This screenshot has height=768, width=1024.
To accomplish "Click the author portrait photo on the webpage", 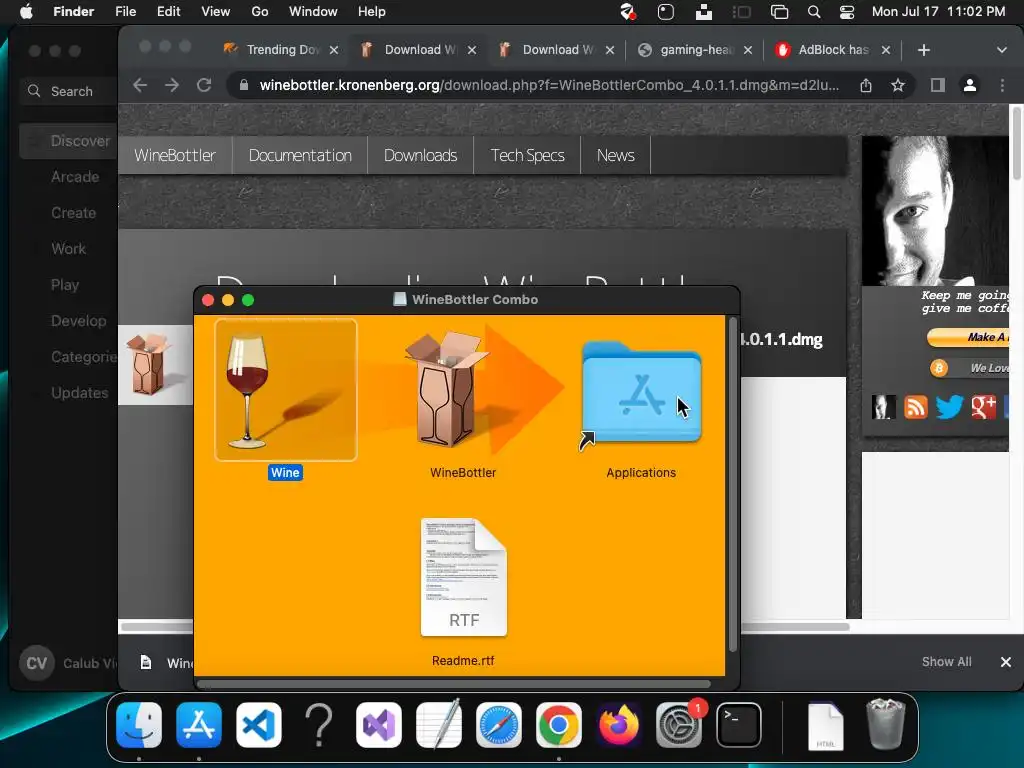I will point(935,210).
